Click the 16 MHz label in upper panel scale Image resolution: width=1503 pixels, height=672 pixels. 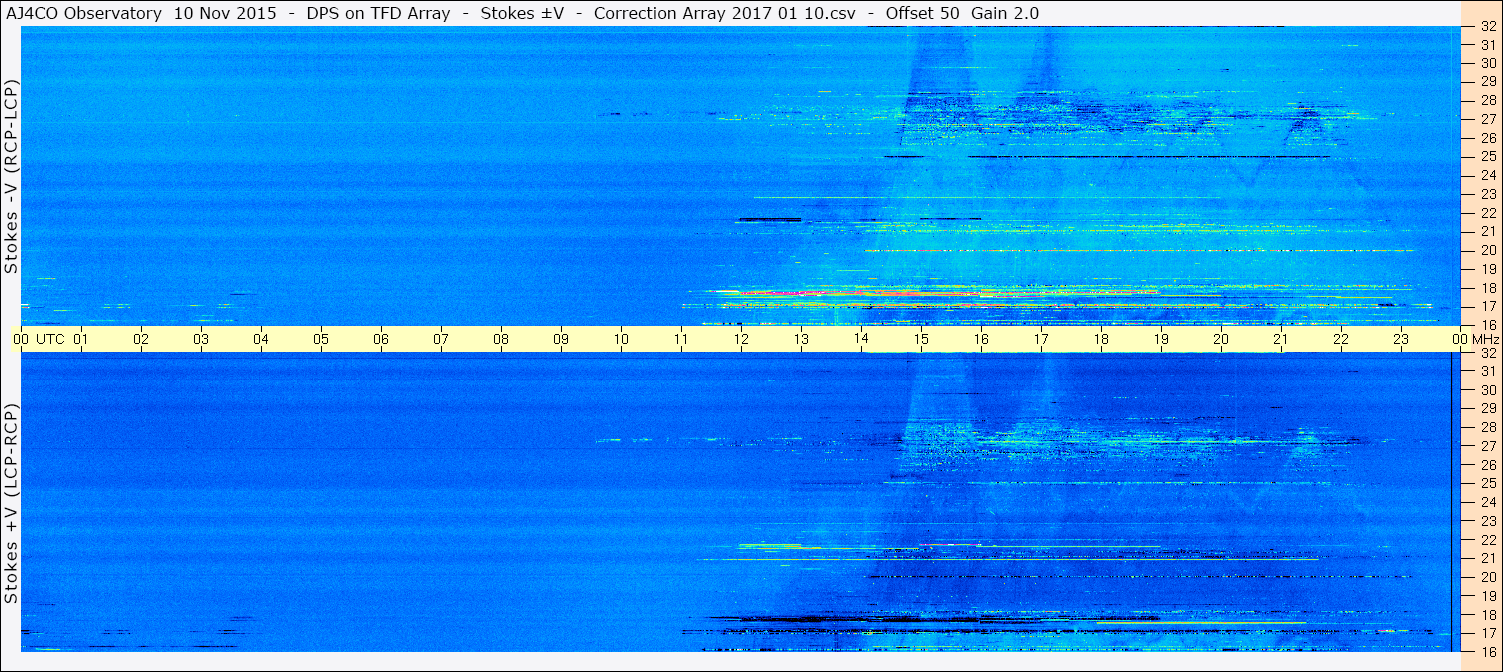click(x=1487, y=324)
